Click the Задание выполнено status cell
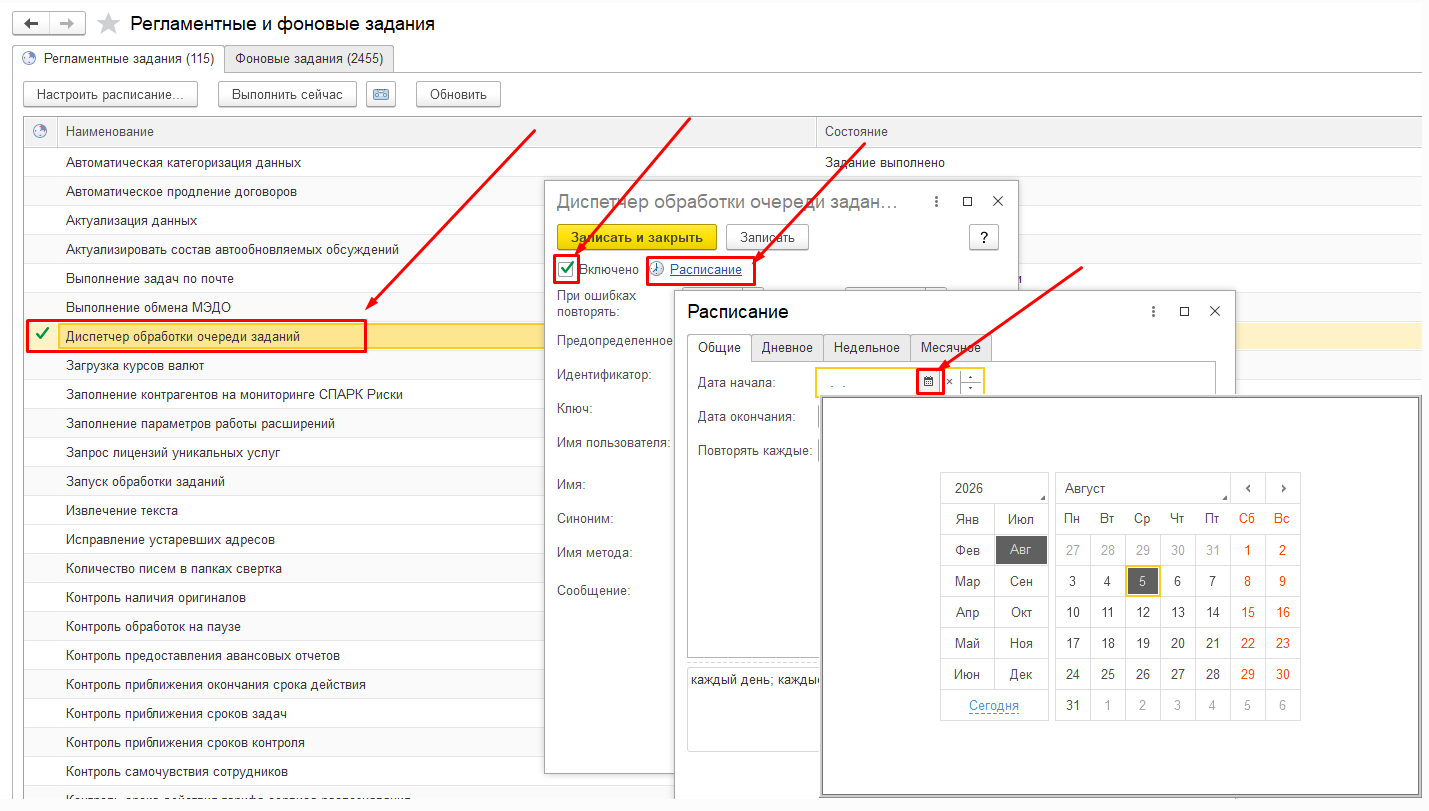The height and width of the screenshot is (811, 1429). [1119, 162]
